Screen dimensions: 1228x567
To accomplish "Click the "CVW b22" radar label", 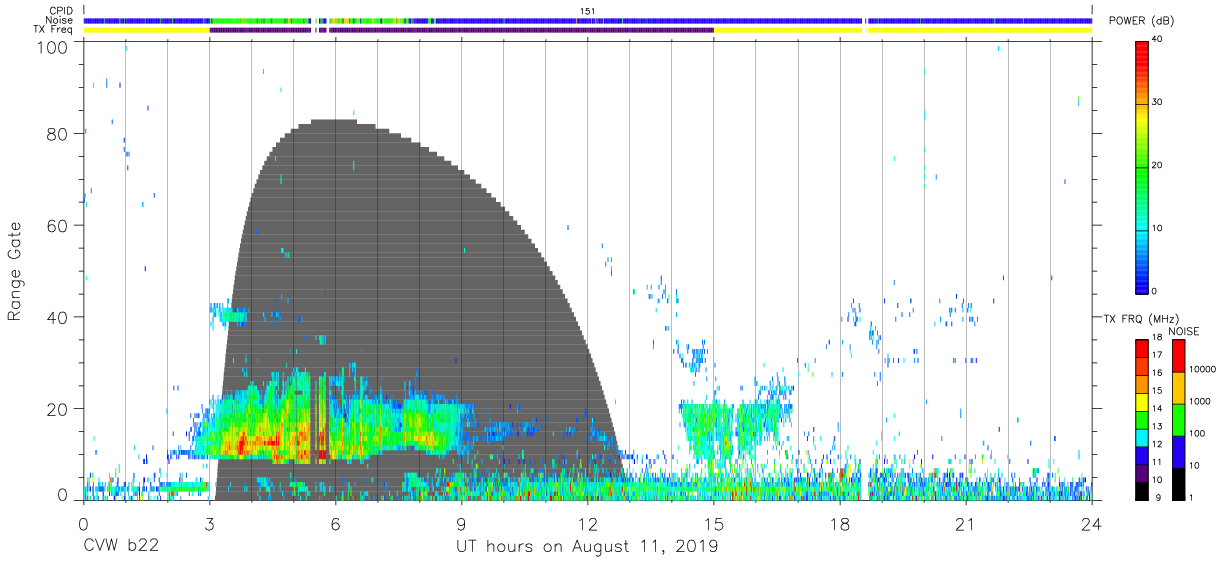I will [x=121, y=547].
